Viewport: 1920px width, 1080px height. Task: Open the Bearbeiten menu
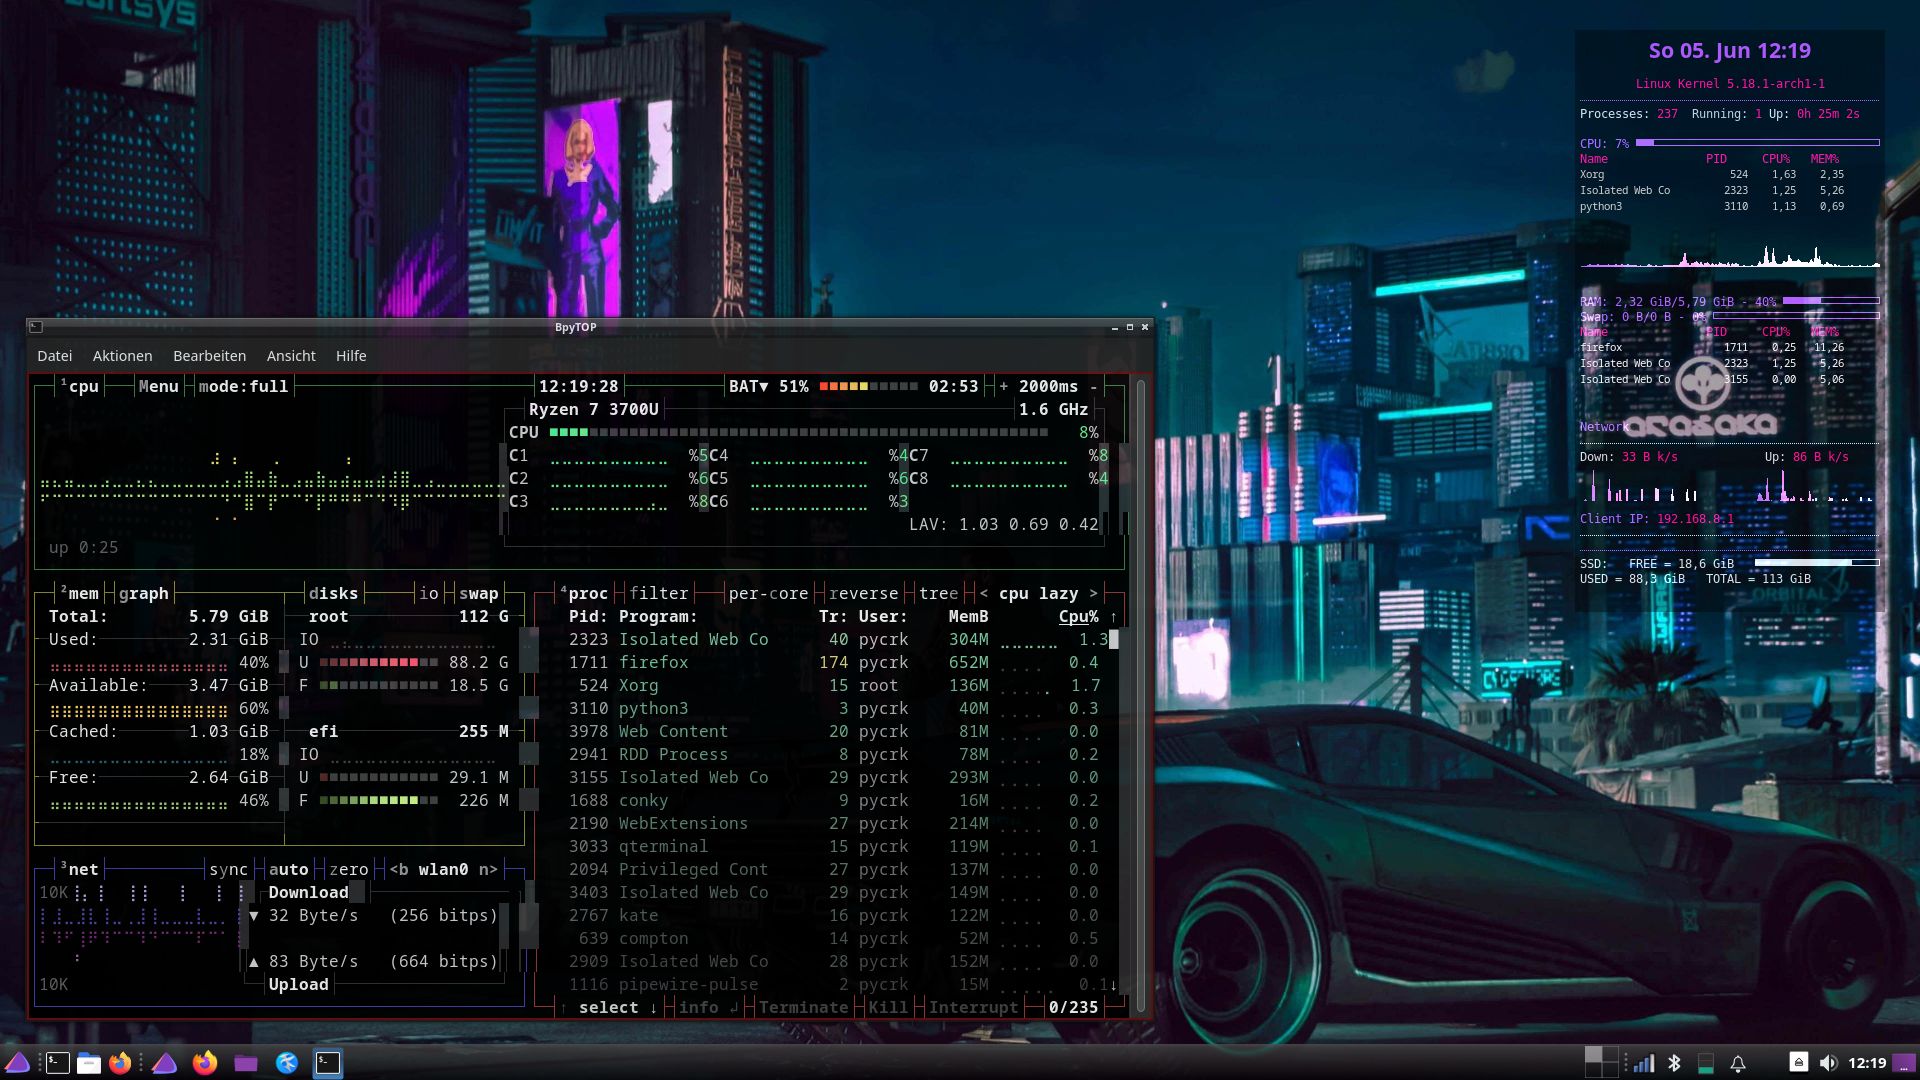tap(209, 356)
